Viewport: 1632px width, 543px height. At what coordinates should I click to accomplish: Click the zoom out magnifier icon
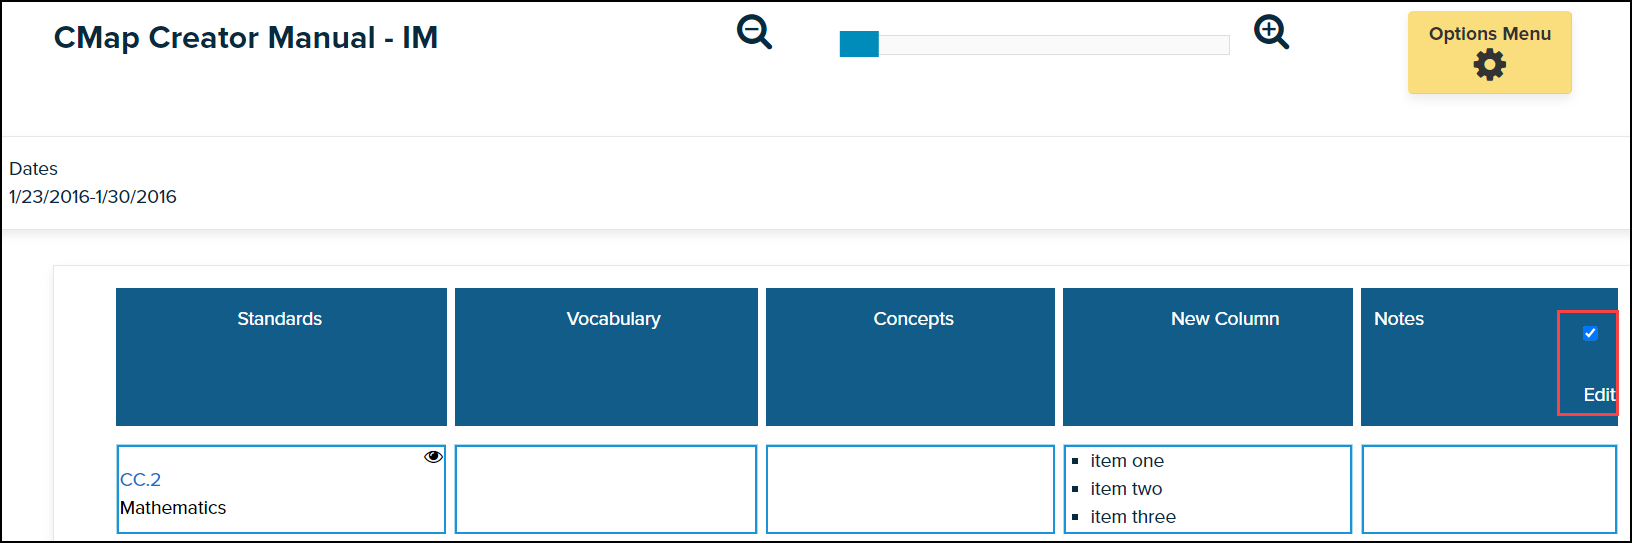[754, 32]
